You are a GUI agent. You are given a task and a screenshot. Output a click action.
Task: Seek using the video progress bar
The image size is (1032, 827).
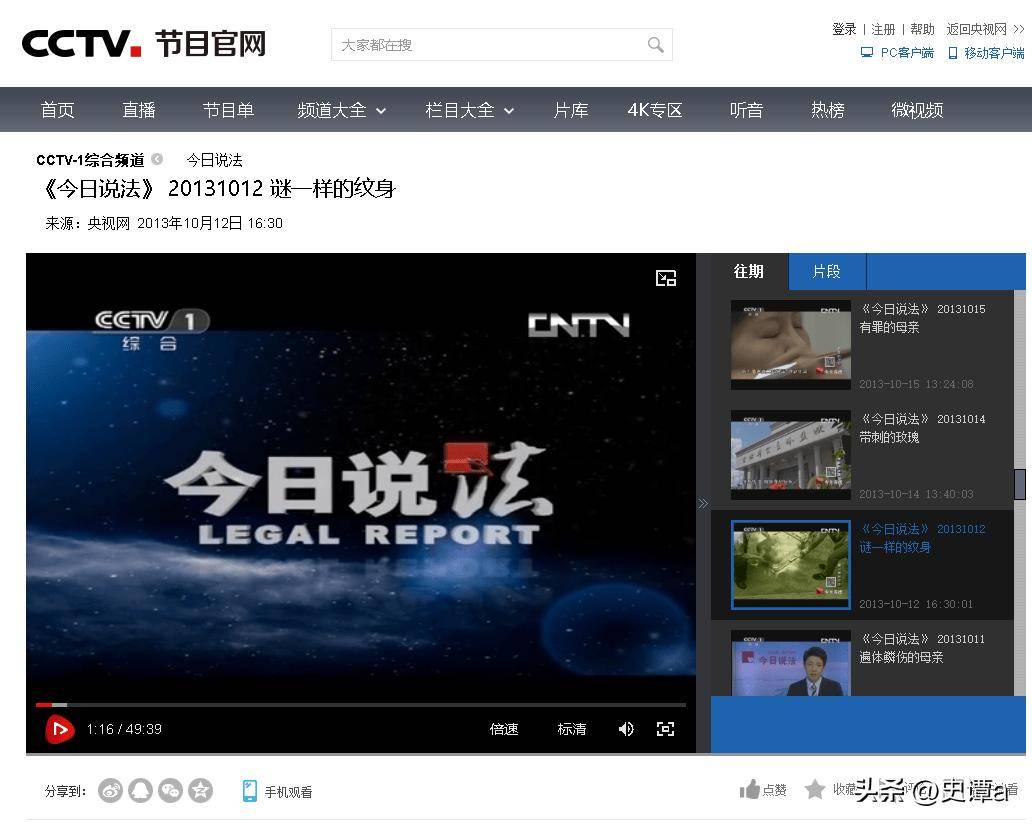[361, 705]
